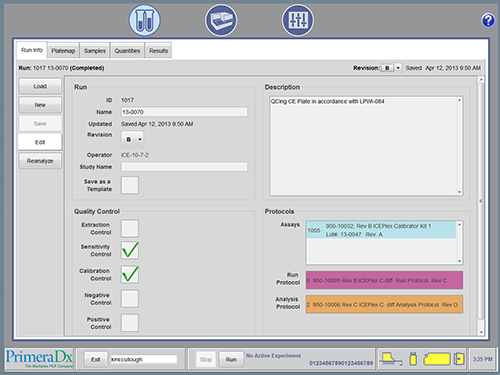Click the Assays list scroll up arrow
Viewport: 500px width, 375px height.
[459, 225]
